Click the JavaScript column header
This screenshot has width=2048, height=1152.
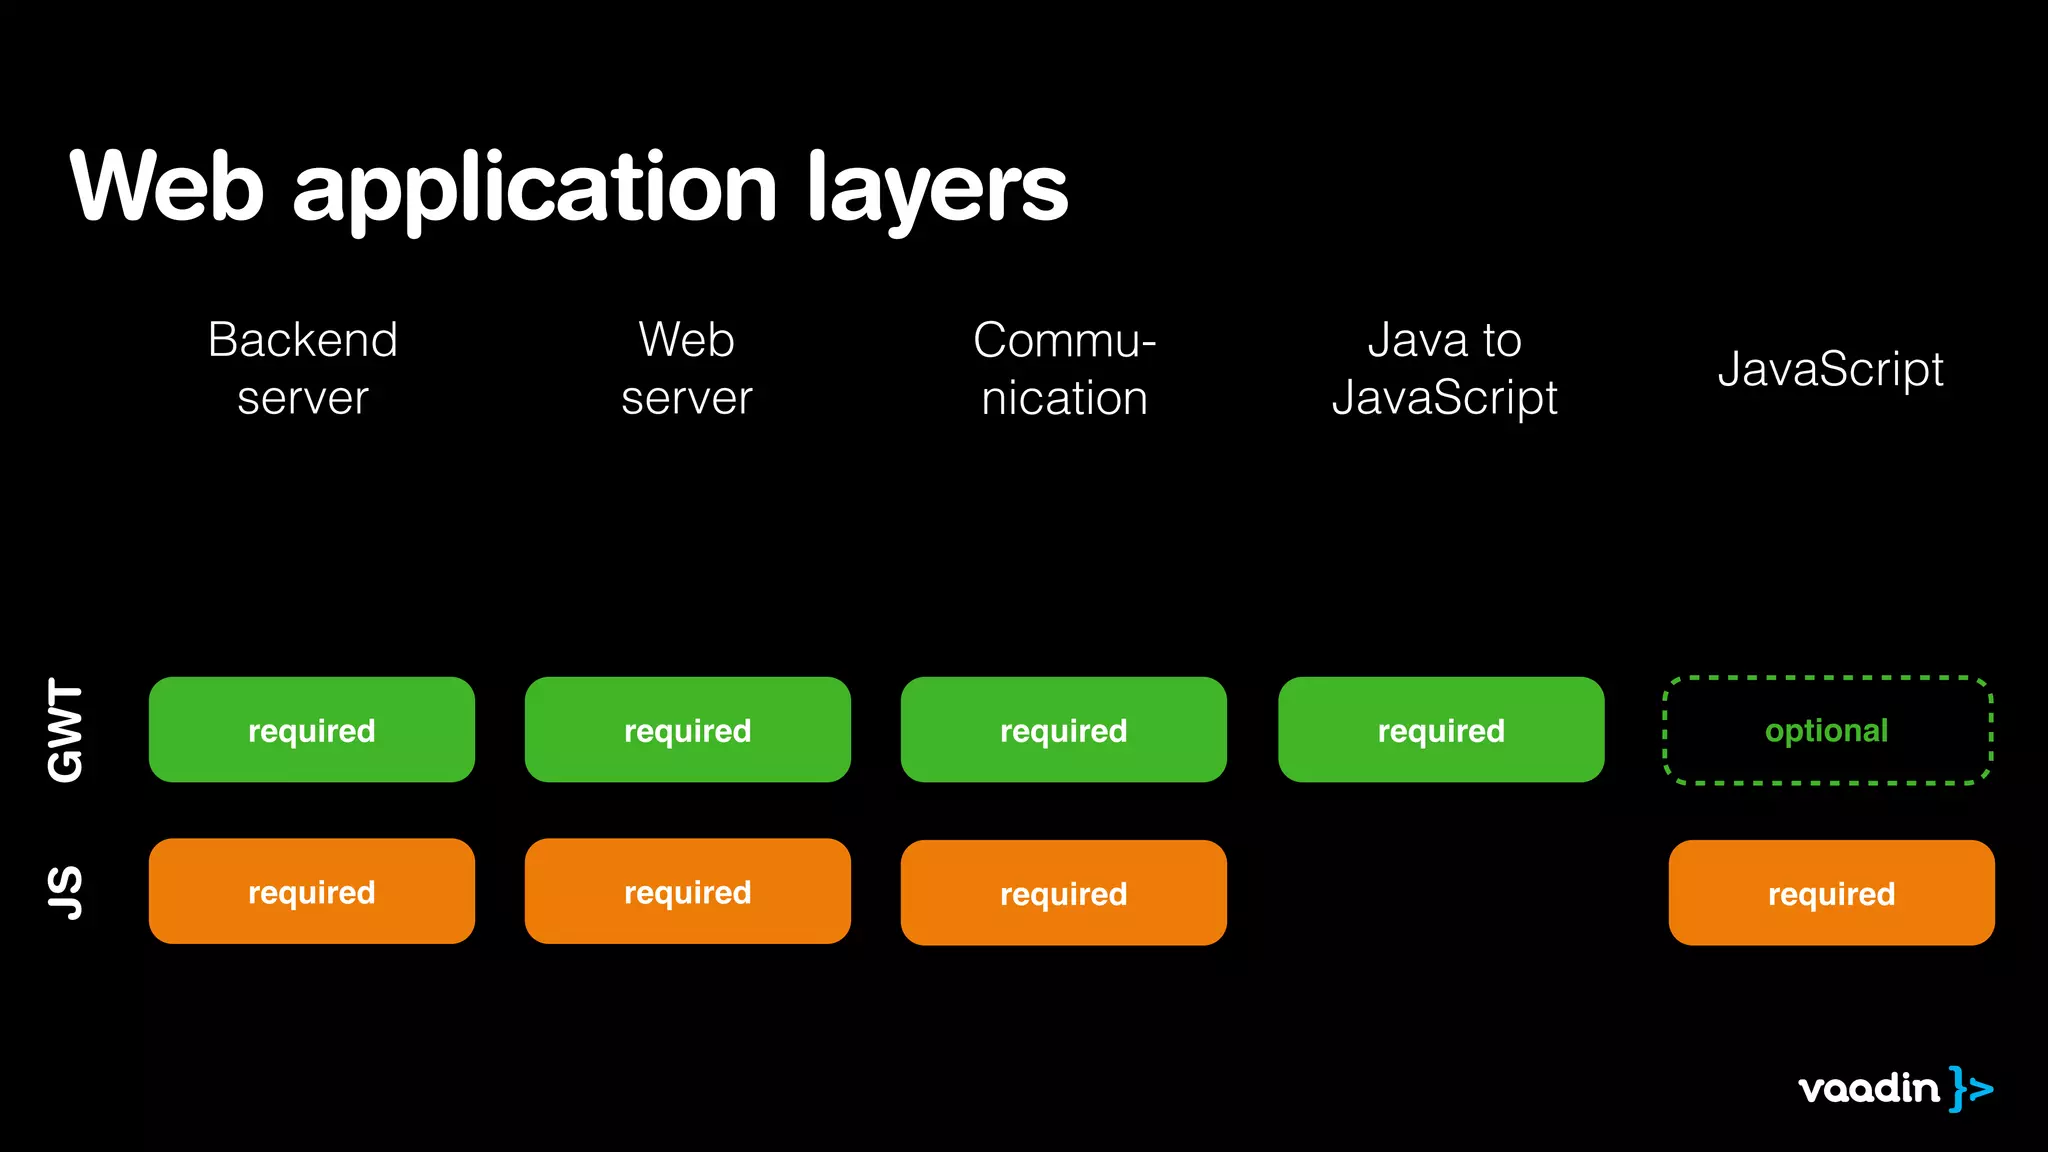1830,369
